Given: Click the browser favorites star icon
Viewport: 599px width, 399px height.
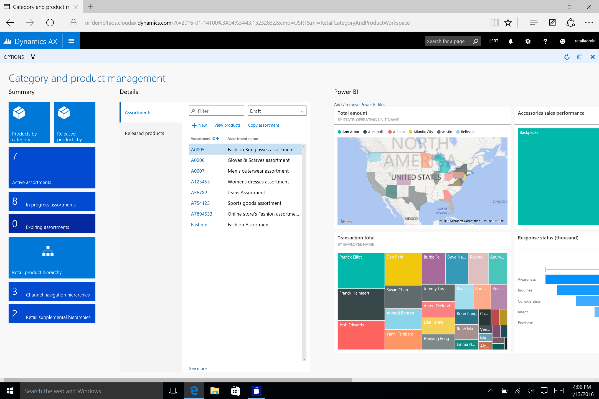Looking at the screenshot, I should 508,23.
